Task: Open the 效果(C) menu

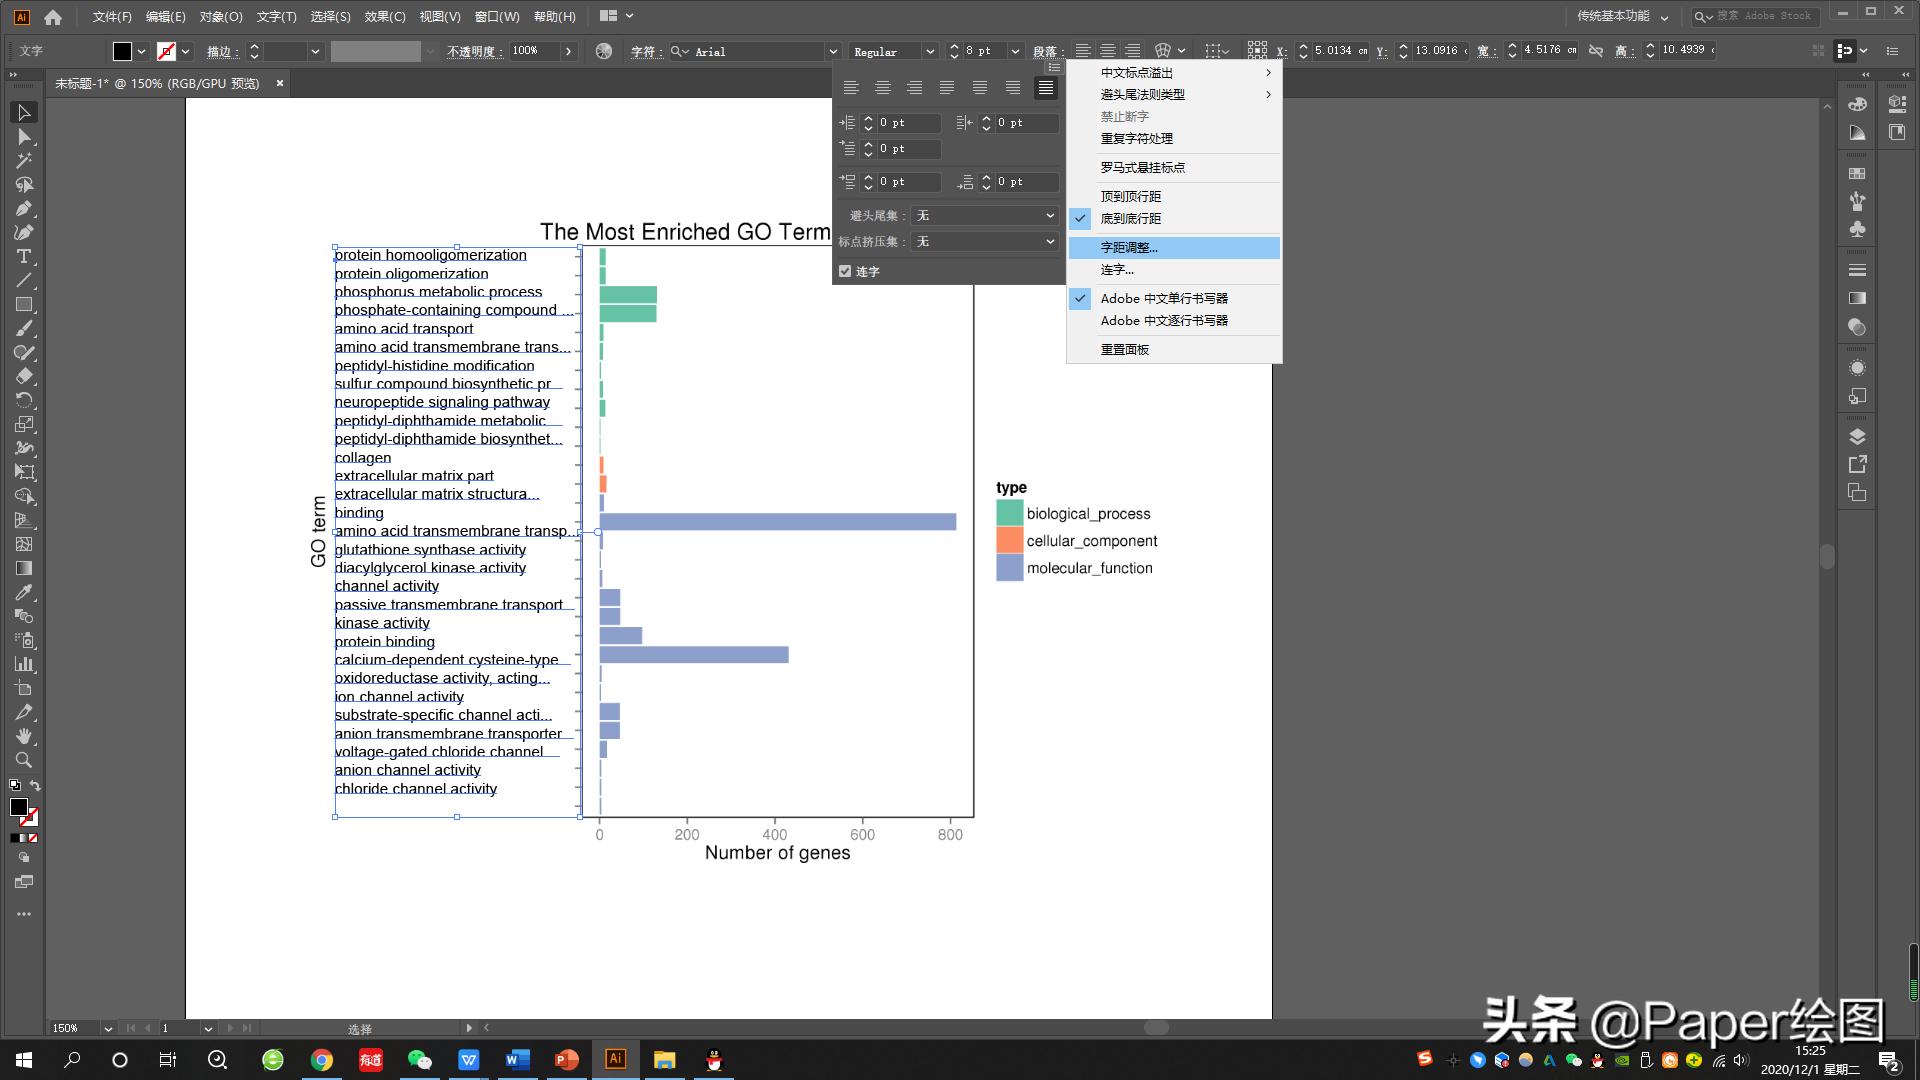Action: tap(384, 16)
